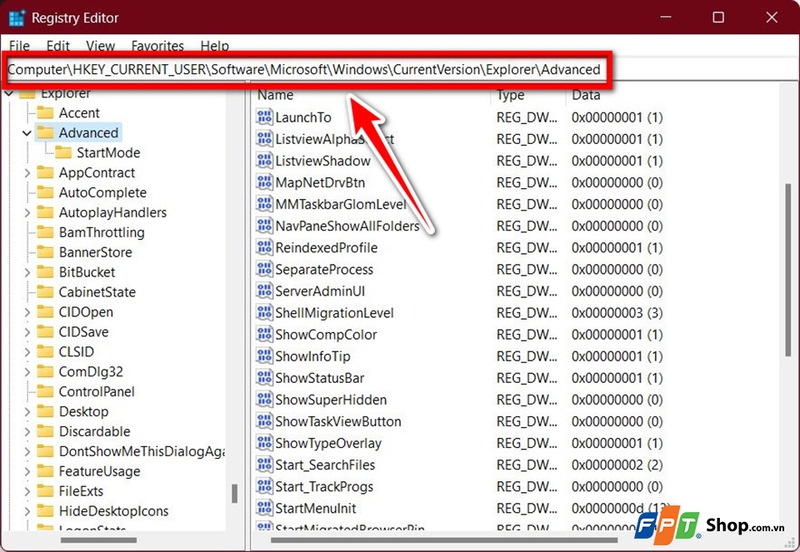The image size is (800, 552).
Task: Click the SeparateProcess value icon
Action: 264,269
